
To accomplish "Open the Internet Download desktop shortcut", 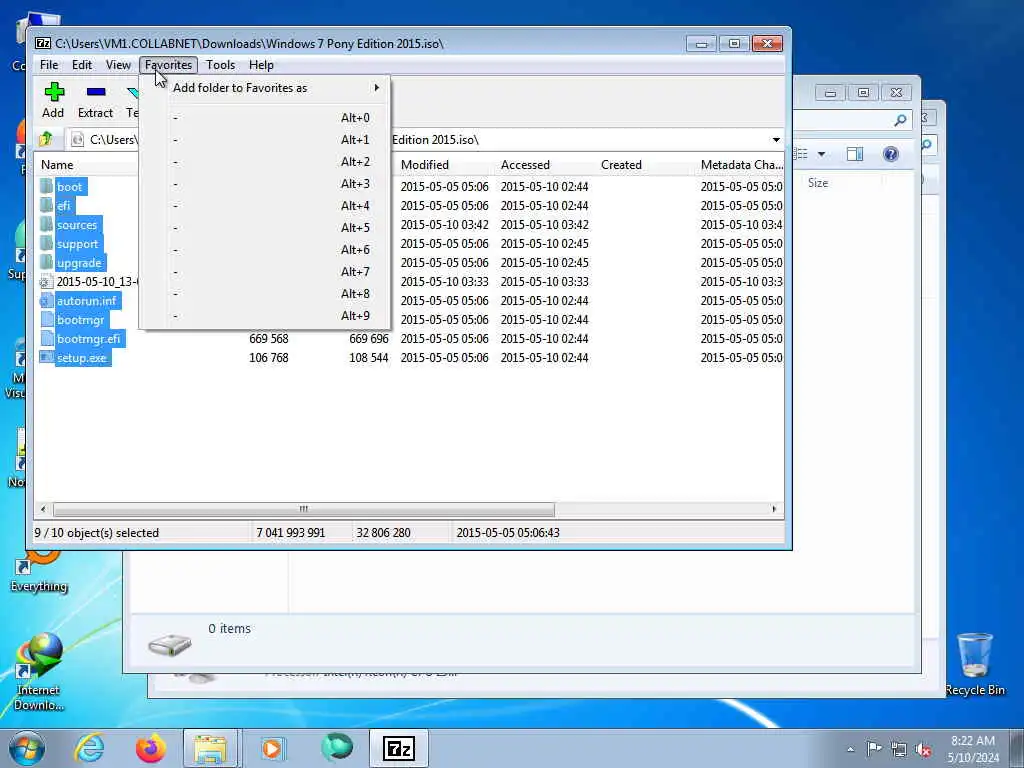I will click(x=39, y=673).
